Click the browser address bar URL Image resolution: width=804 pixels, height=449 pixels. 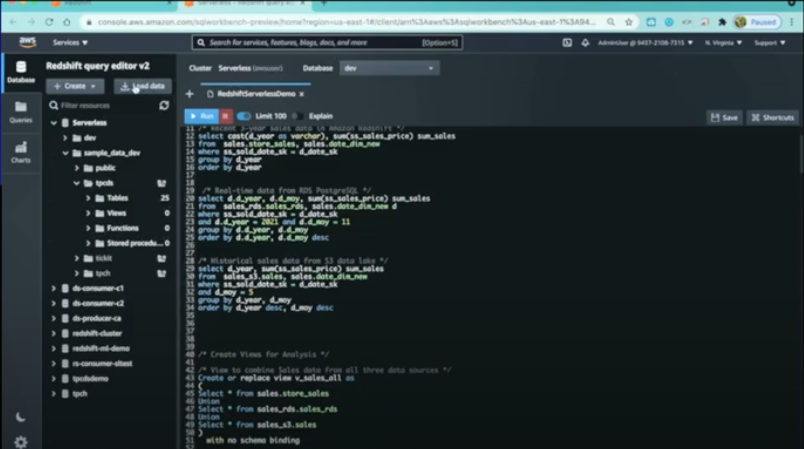(347, 22)
